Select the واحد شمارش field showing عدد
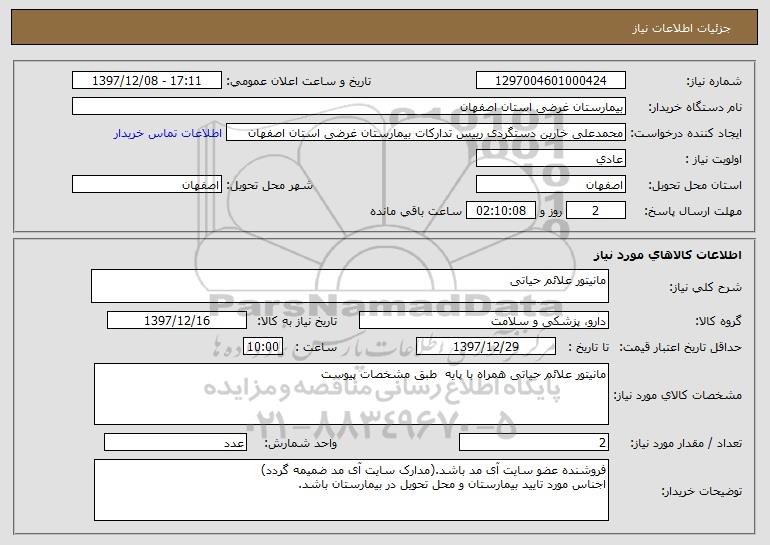Viewport: 770px width, 545px height. (175, 442)
